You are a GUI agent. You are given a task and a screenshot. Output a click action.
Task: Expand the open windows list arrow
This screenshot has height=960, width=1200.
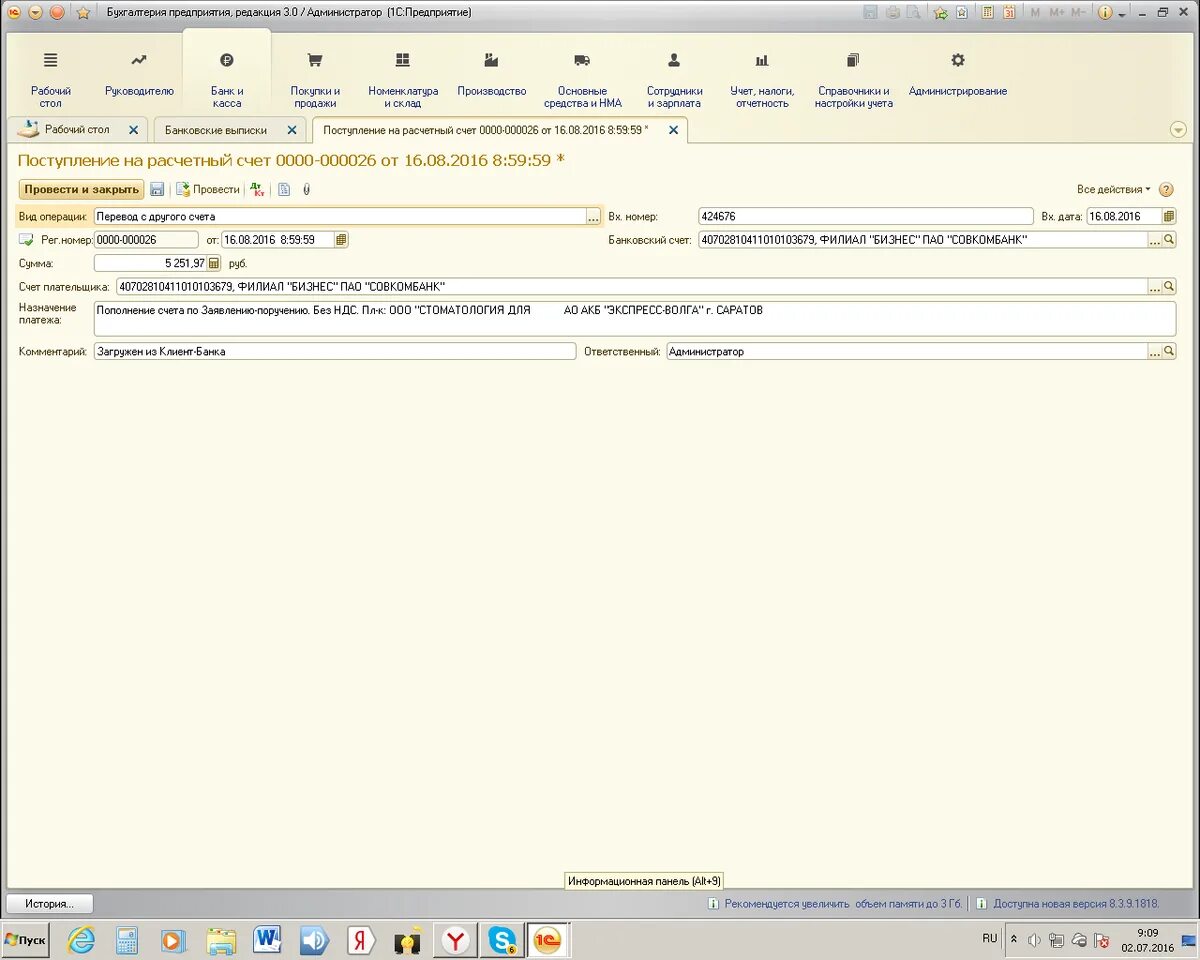pos(1177,130)
